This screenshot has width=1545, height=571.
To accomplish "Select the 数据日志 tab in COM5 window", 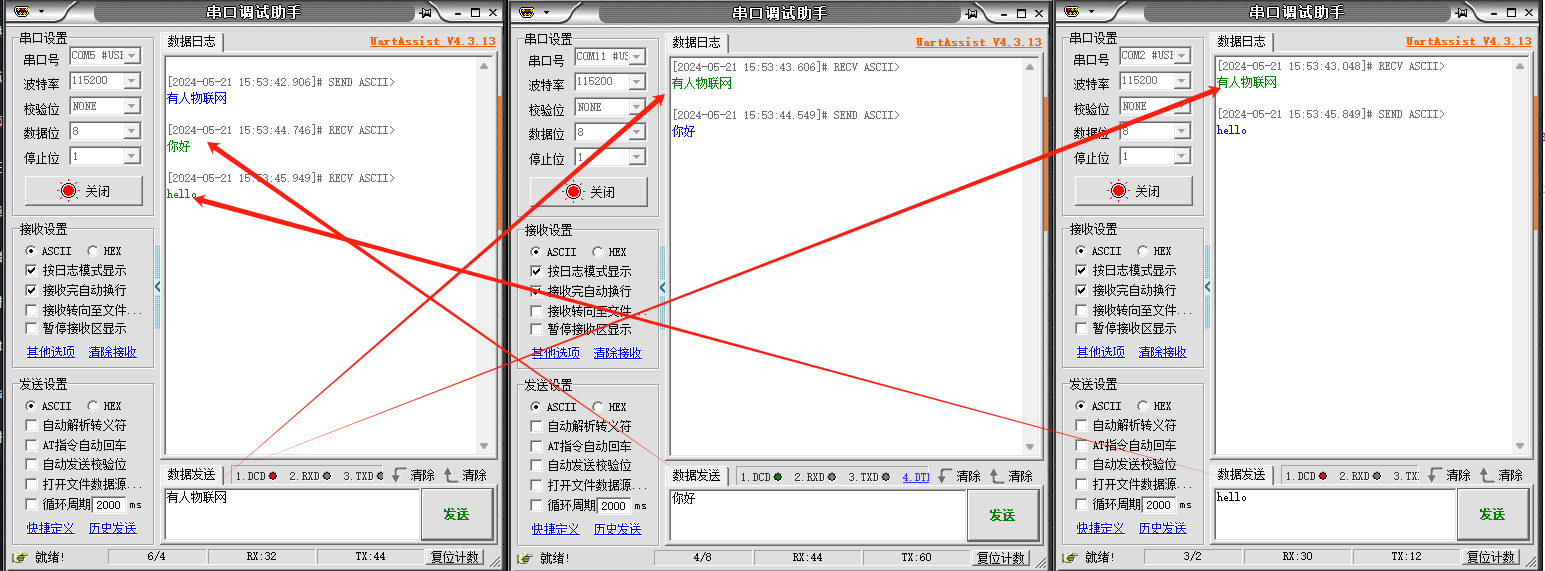I will (x=191, y=41).
